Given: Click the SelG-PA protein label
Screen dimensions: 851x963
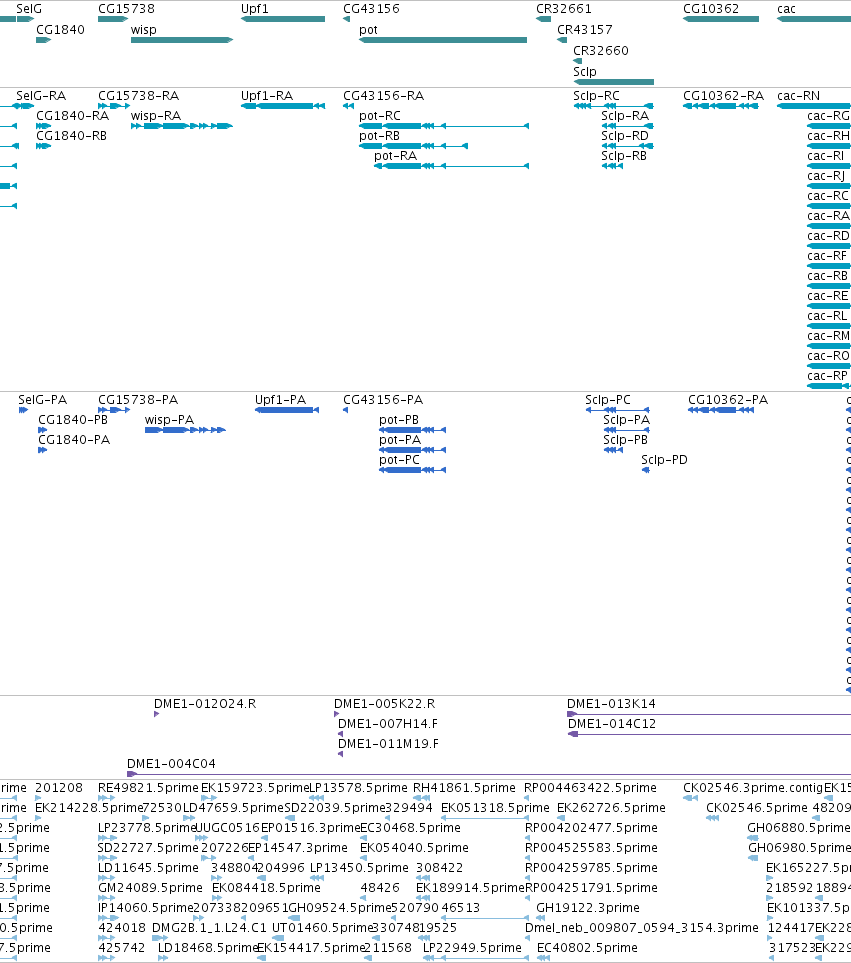Looking at the screenshot, I should 42,400.
